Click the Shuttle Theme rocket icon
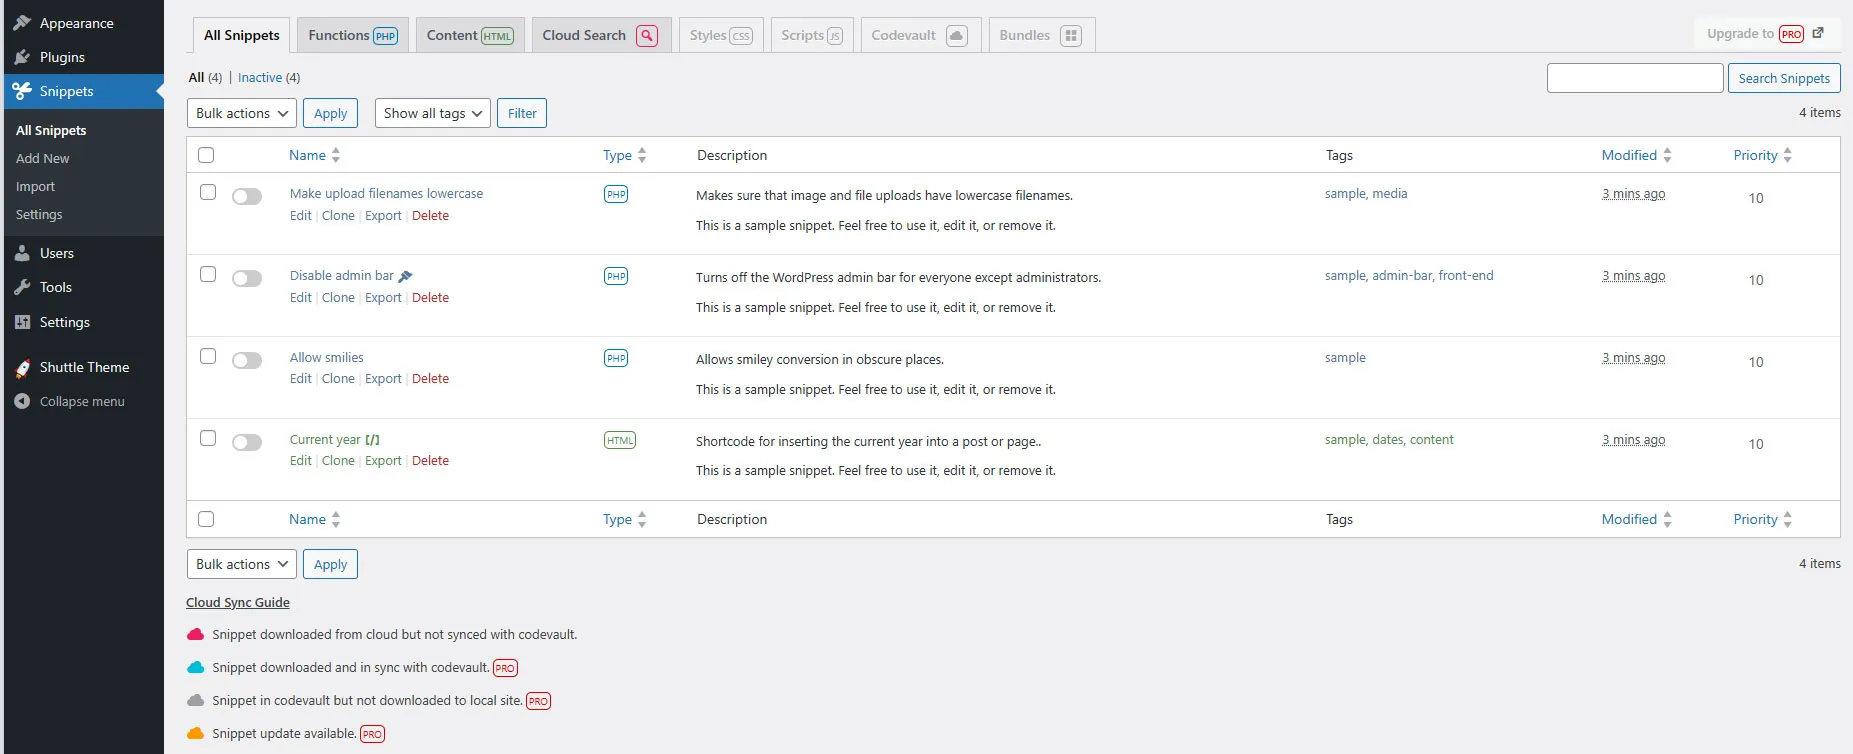This screenshot has width=1853, height=754. click(22, 368)
